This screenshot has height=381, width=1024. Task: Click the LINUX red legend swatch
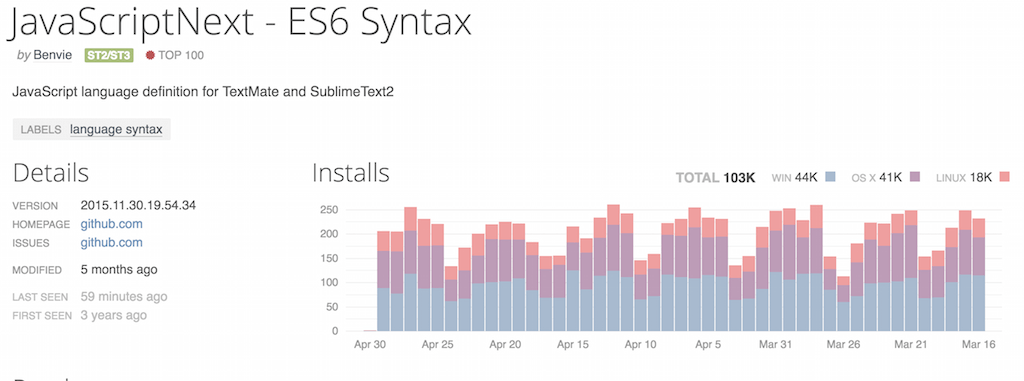click(x=1004, y=176)
